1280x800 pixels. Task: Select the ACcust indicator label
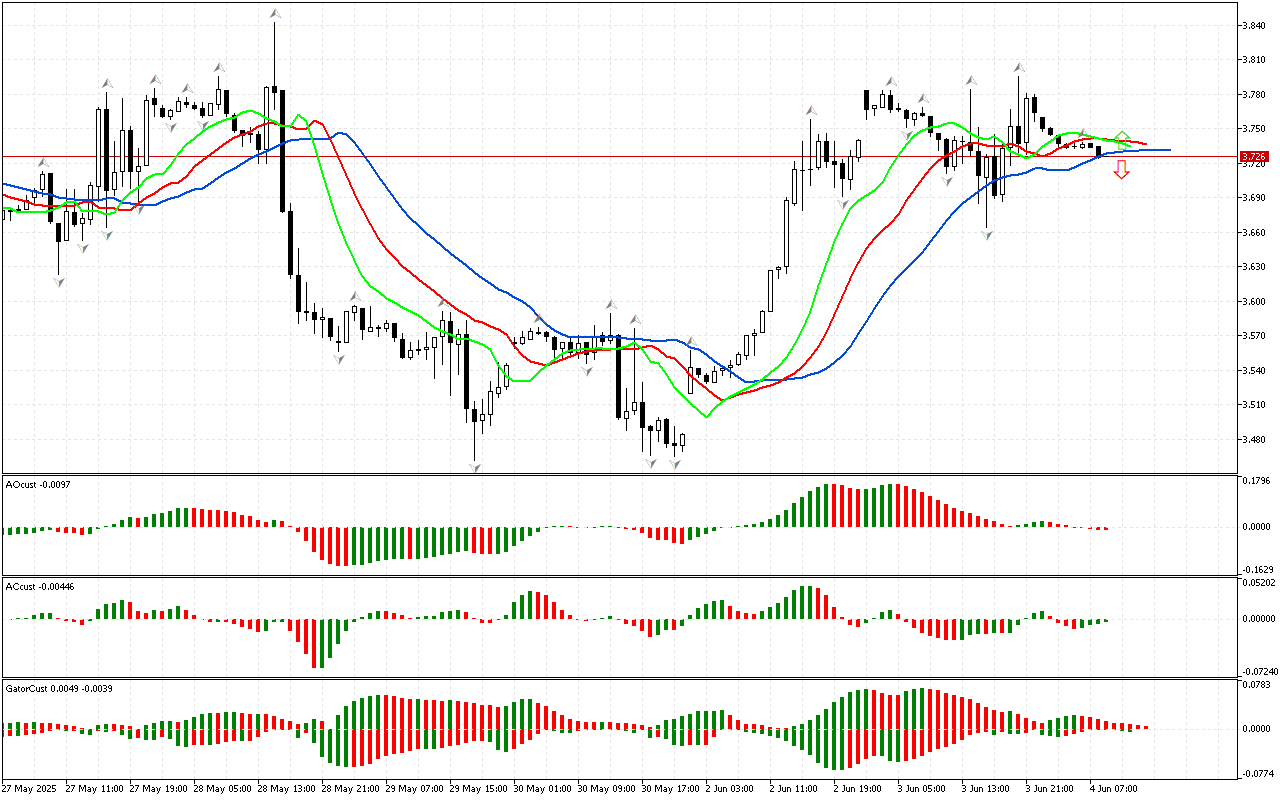click(37, 586)
